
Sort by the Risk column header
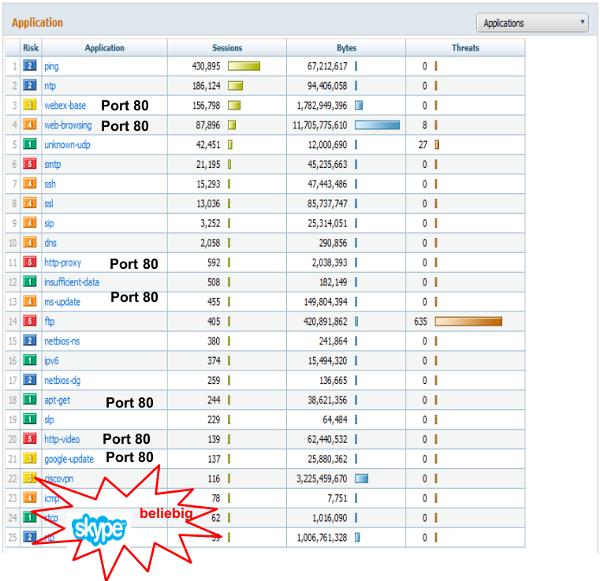(x=31, y=48)
